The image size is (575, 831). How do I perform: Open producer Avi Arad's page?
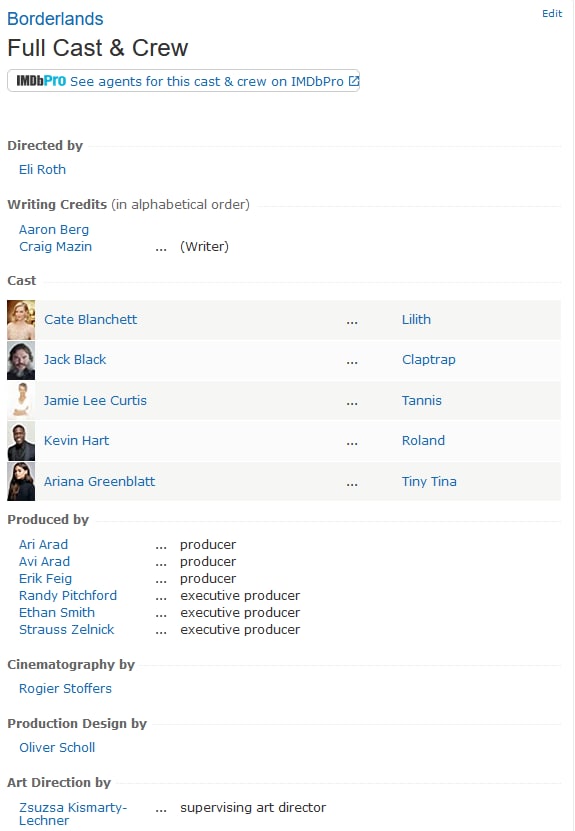45,561
